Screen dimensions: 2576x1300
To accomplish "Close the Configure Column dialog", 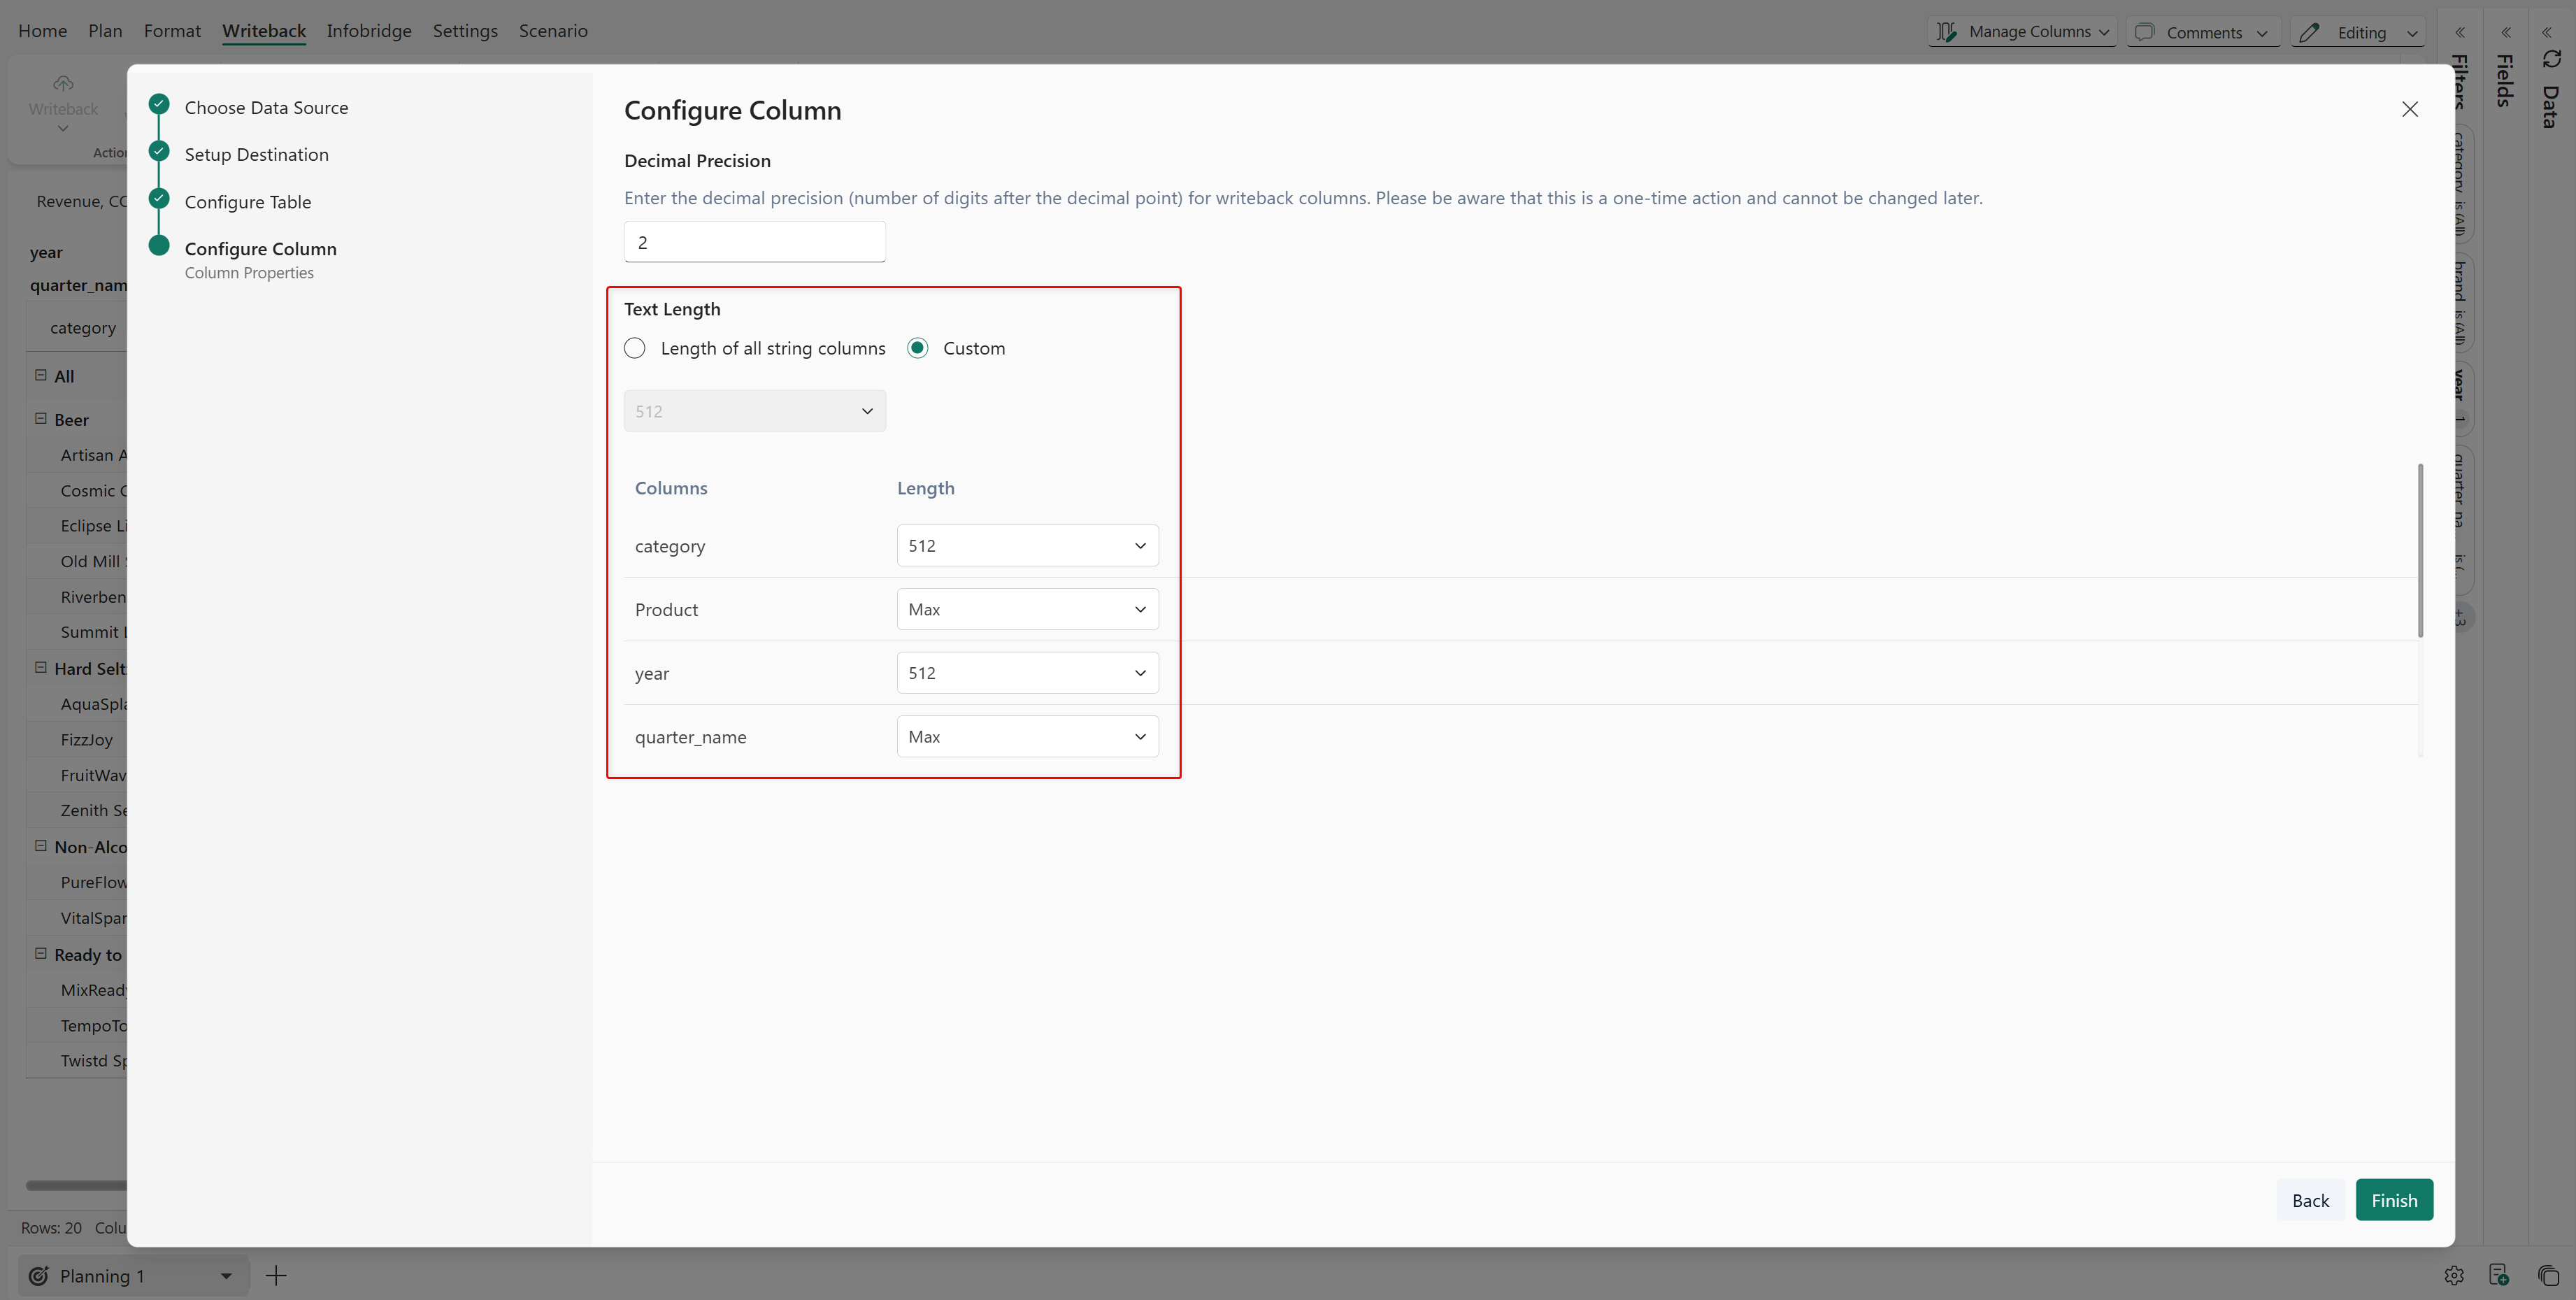I will pos(2410,109).
